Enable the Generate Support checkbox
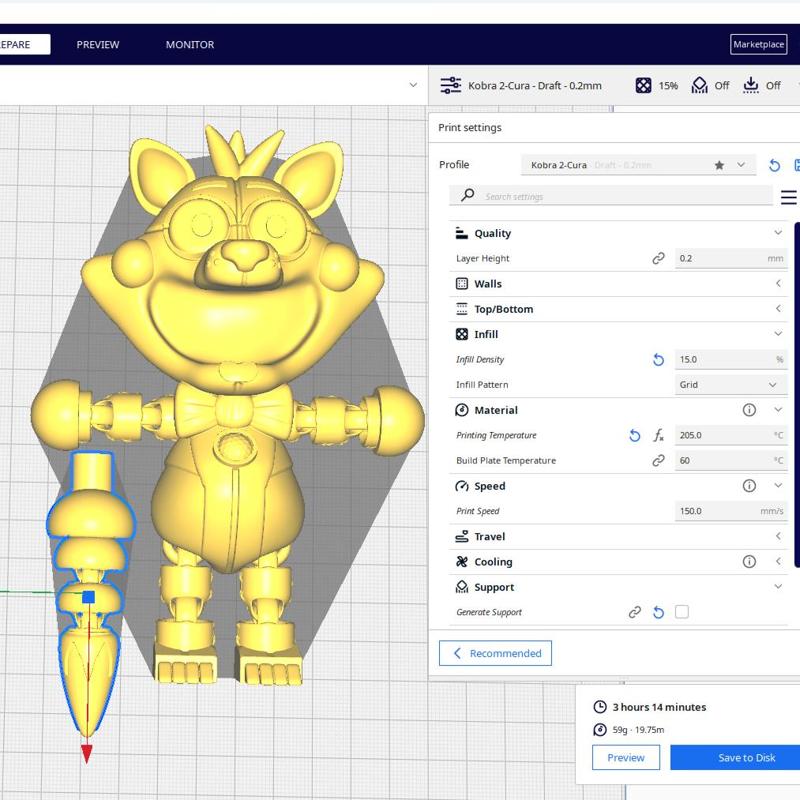 pyautogui.click(x=682, y=612)
